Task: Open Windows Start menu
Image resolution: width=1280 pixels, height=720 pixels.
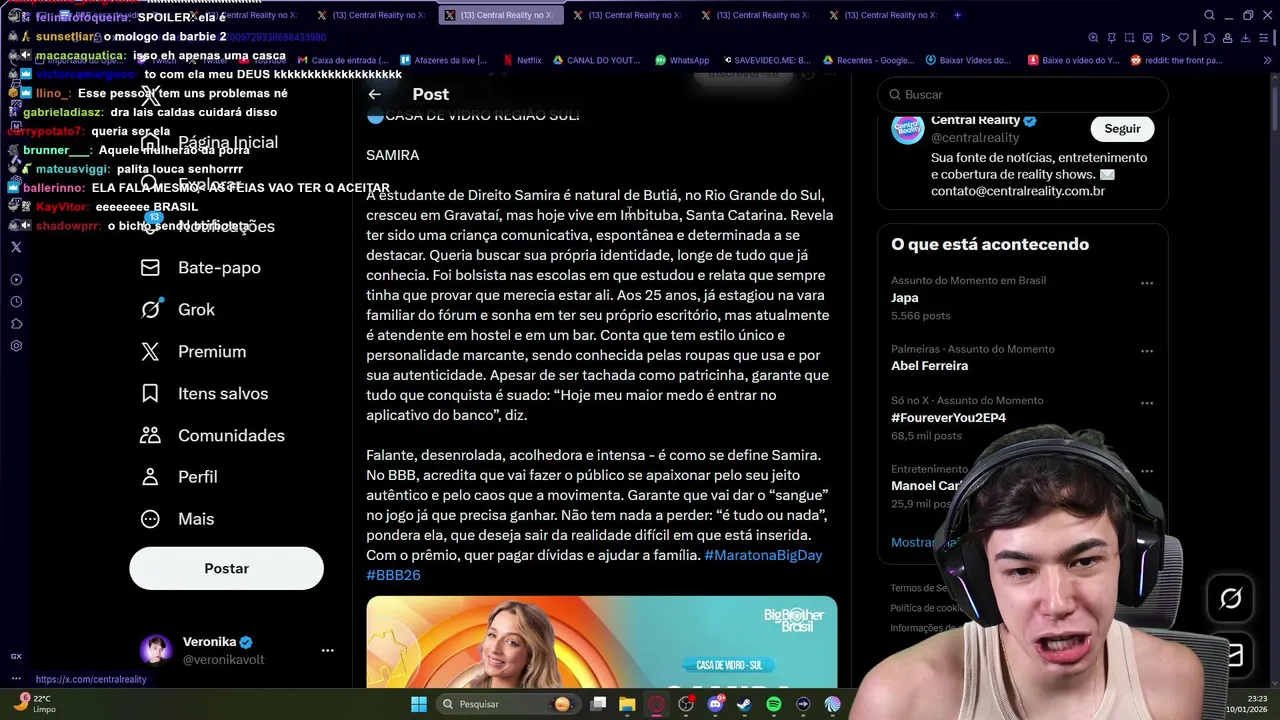Action: (419, 704)
